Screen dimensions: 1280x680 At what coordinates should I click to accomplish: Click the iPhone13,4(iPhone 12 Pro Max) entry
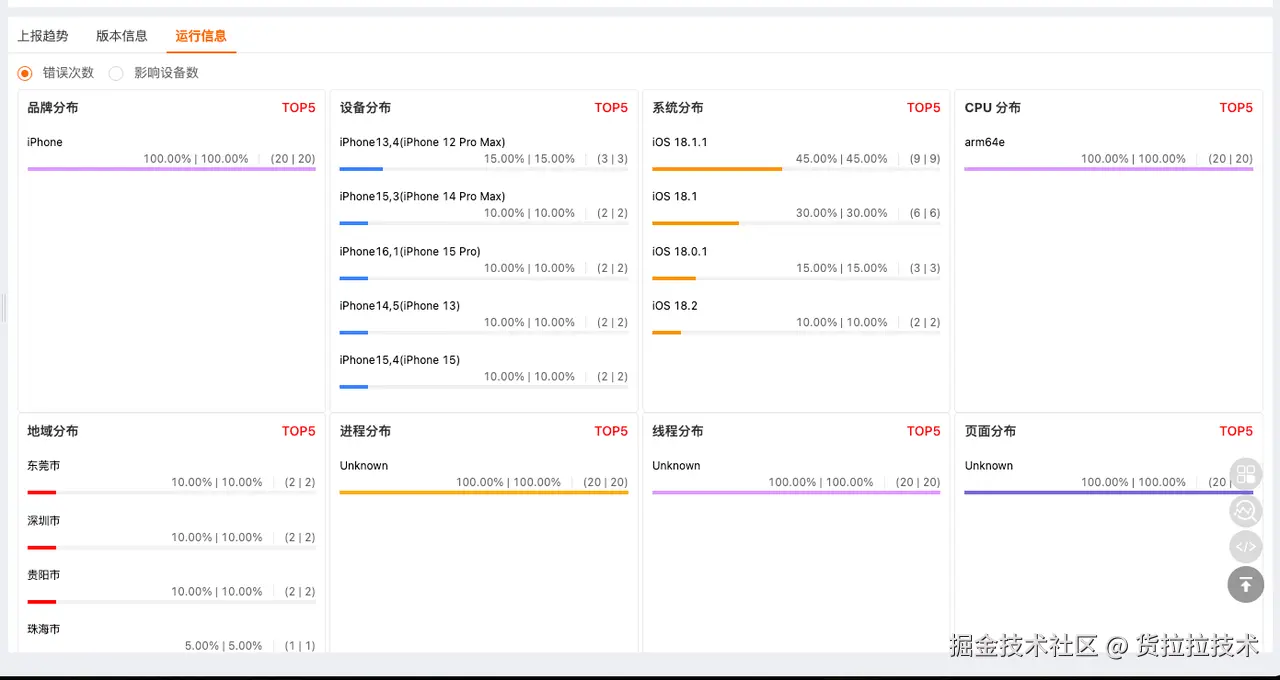[x=422, y=142]
